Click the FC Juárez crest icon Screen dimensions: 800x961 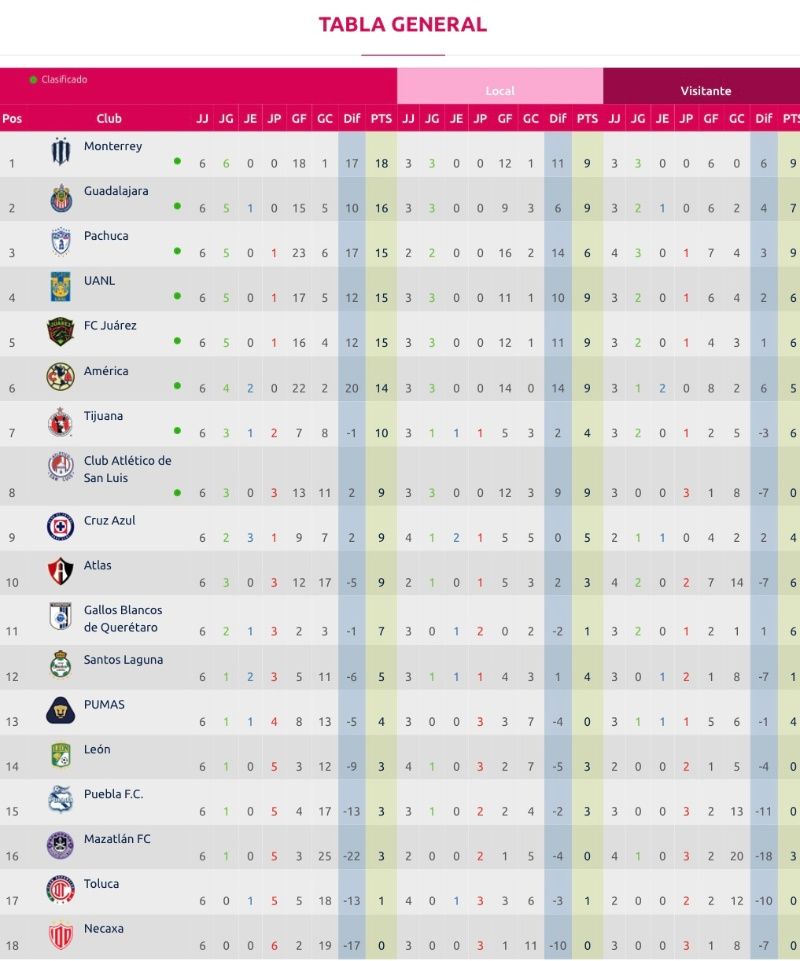61,332
